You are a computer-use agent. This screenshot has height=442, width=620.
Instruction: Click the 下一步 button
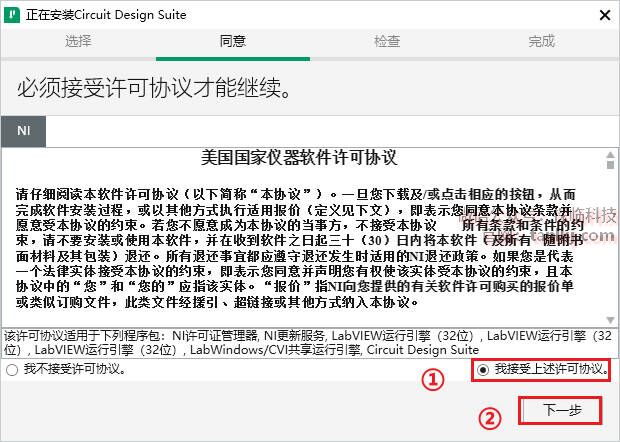tap(561, 410)
